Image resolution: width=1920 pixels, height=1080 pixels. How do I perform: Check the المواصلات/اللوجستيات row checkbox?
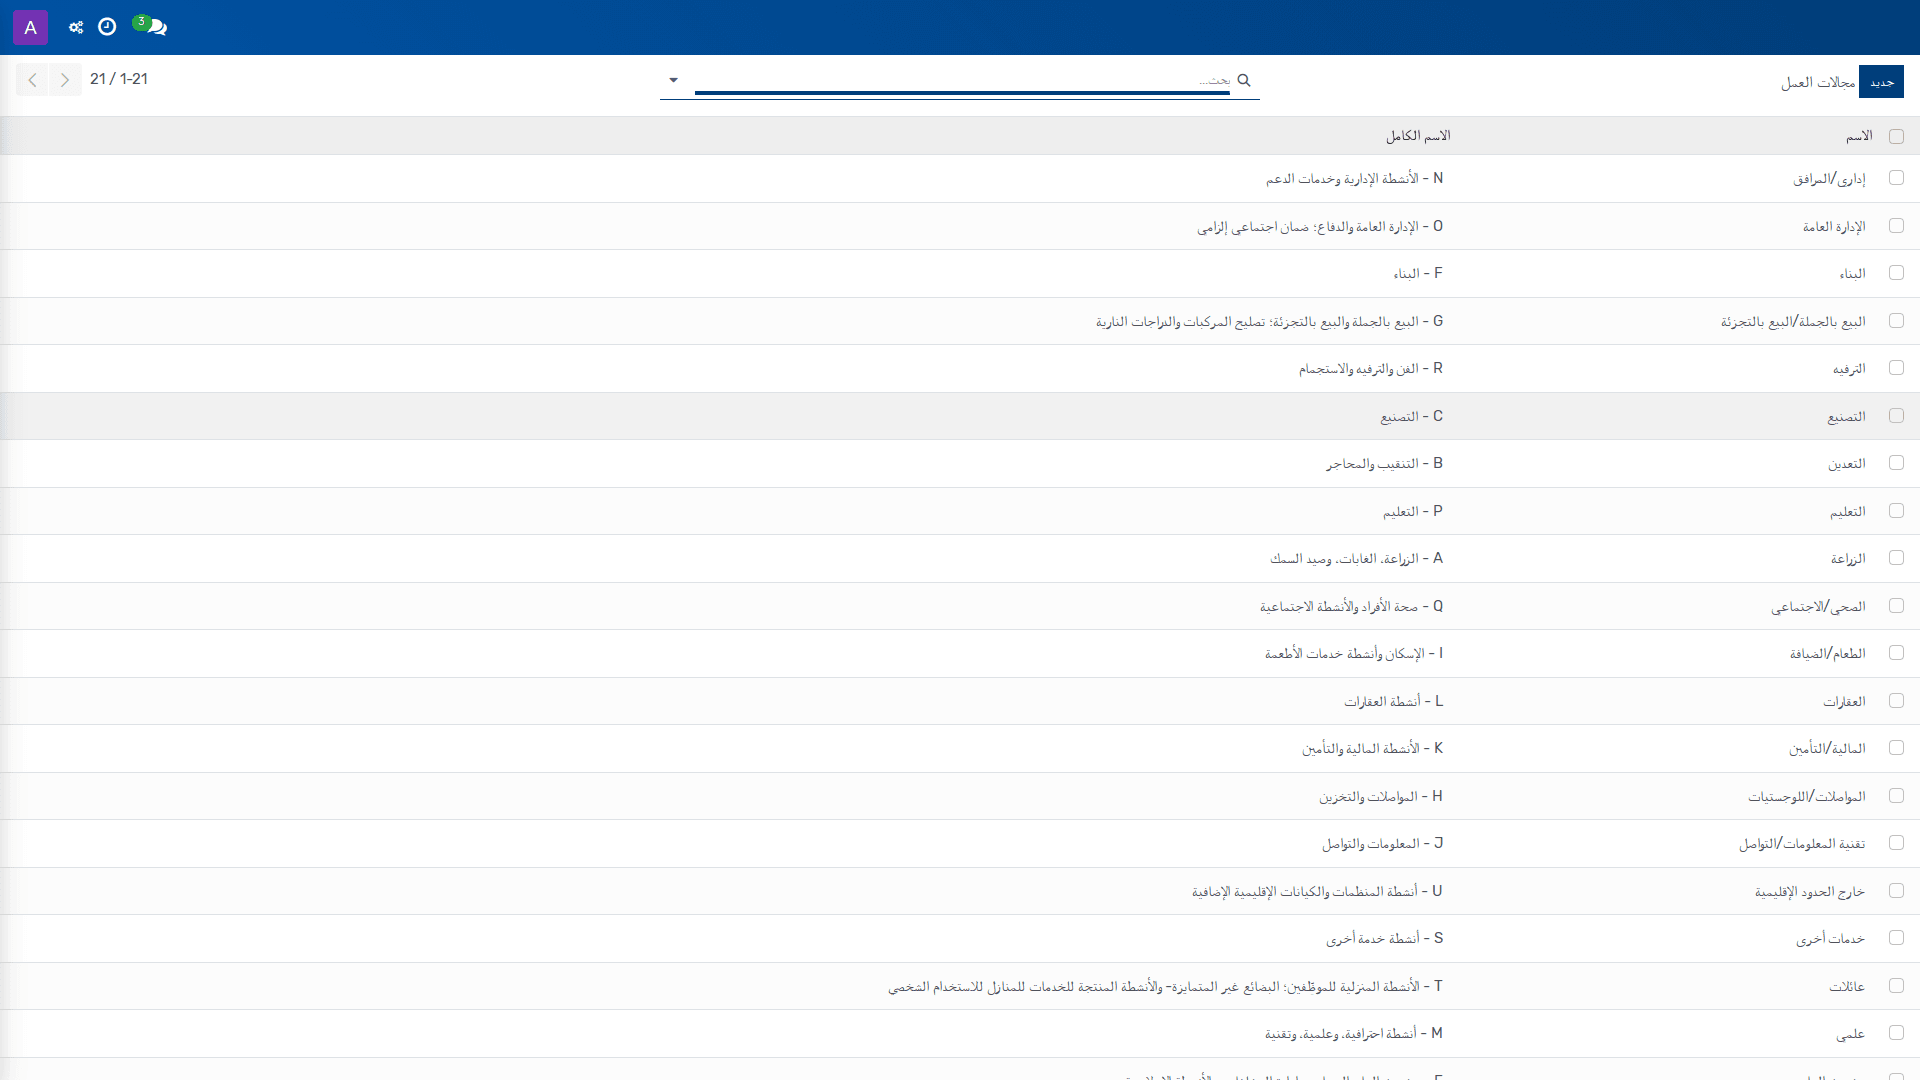(x=1896, y=796)
